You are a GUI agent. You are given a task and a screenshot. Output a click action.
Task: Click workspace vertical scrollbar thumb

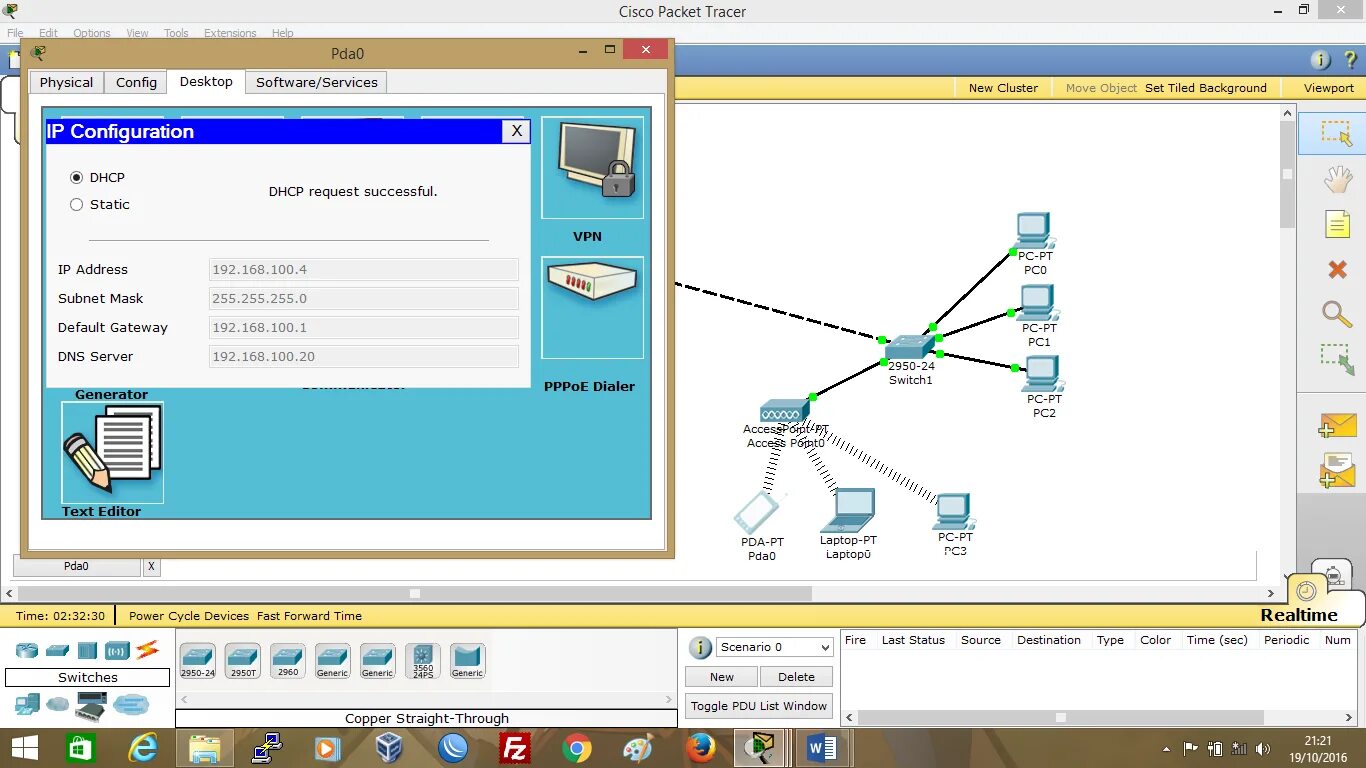(1287, 174)
